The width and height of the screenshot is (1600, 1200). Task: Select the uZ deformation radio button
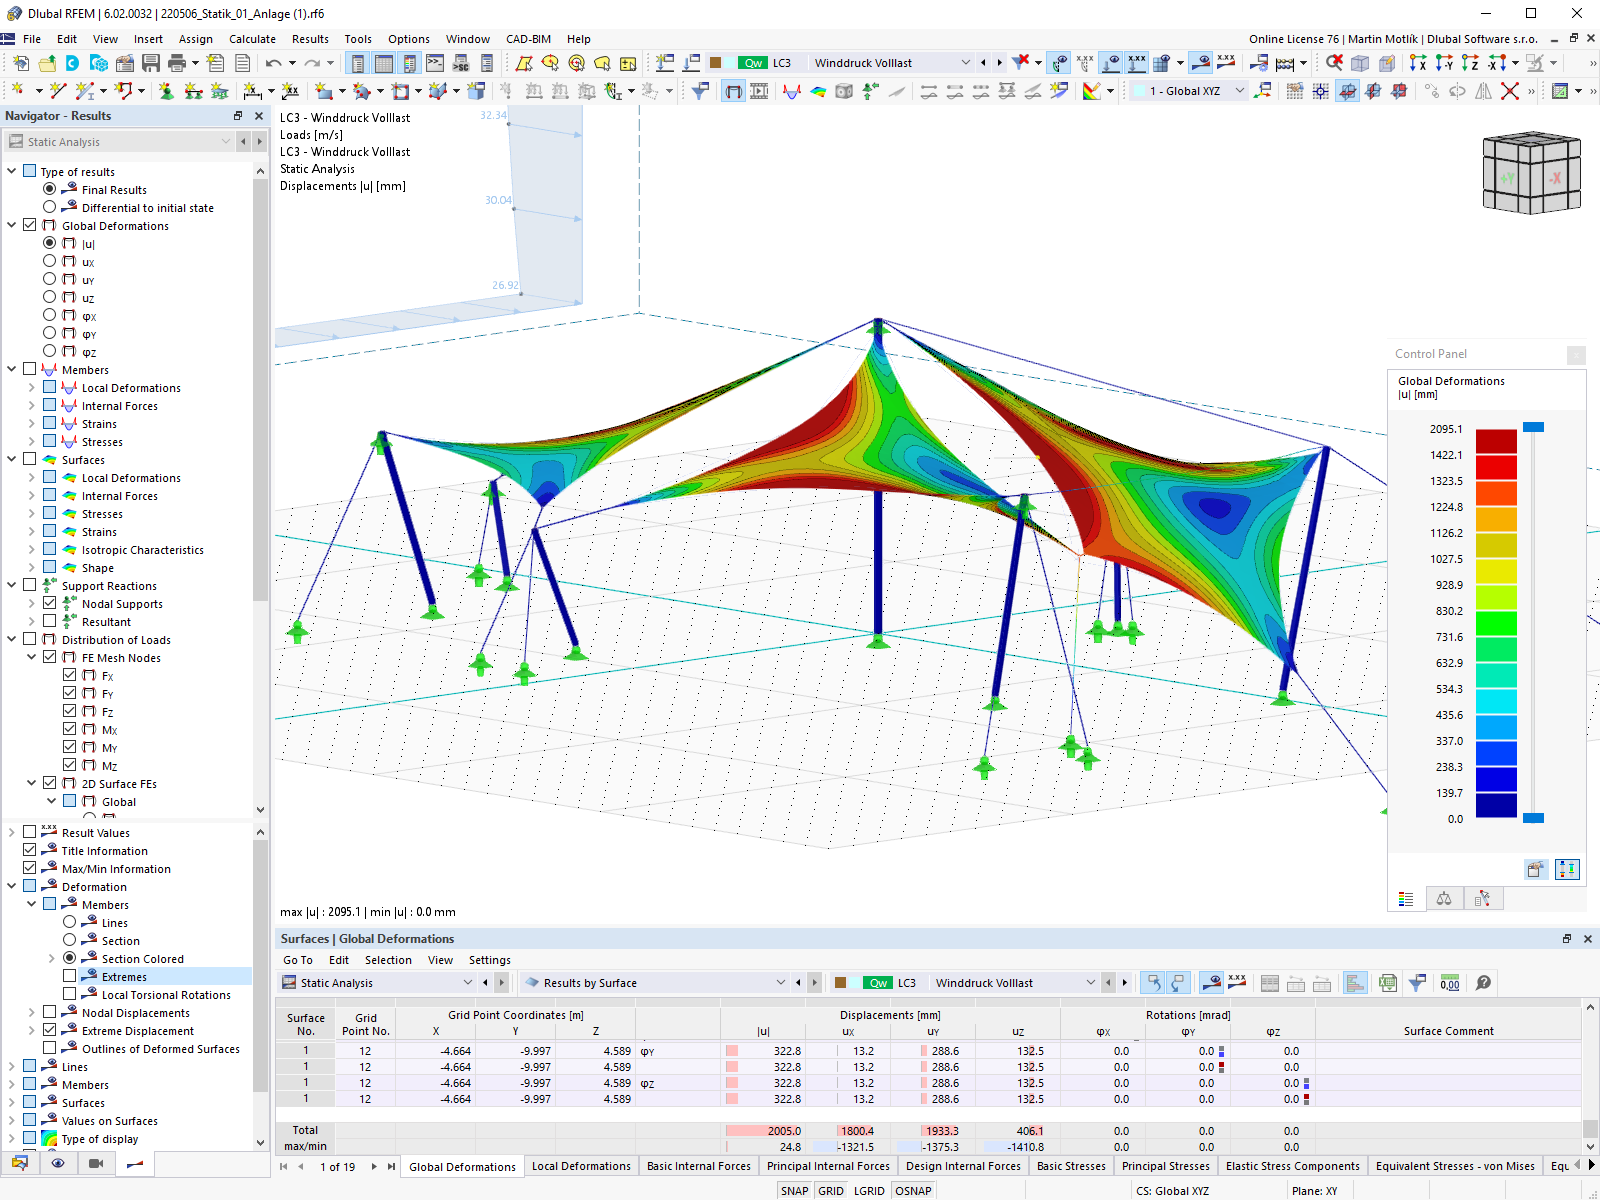49,297
